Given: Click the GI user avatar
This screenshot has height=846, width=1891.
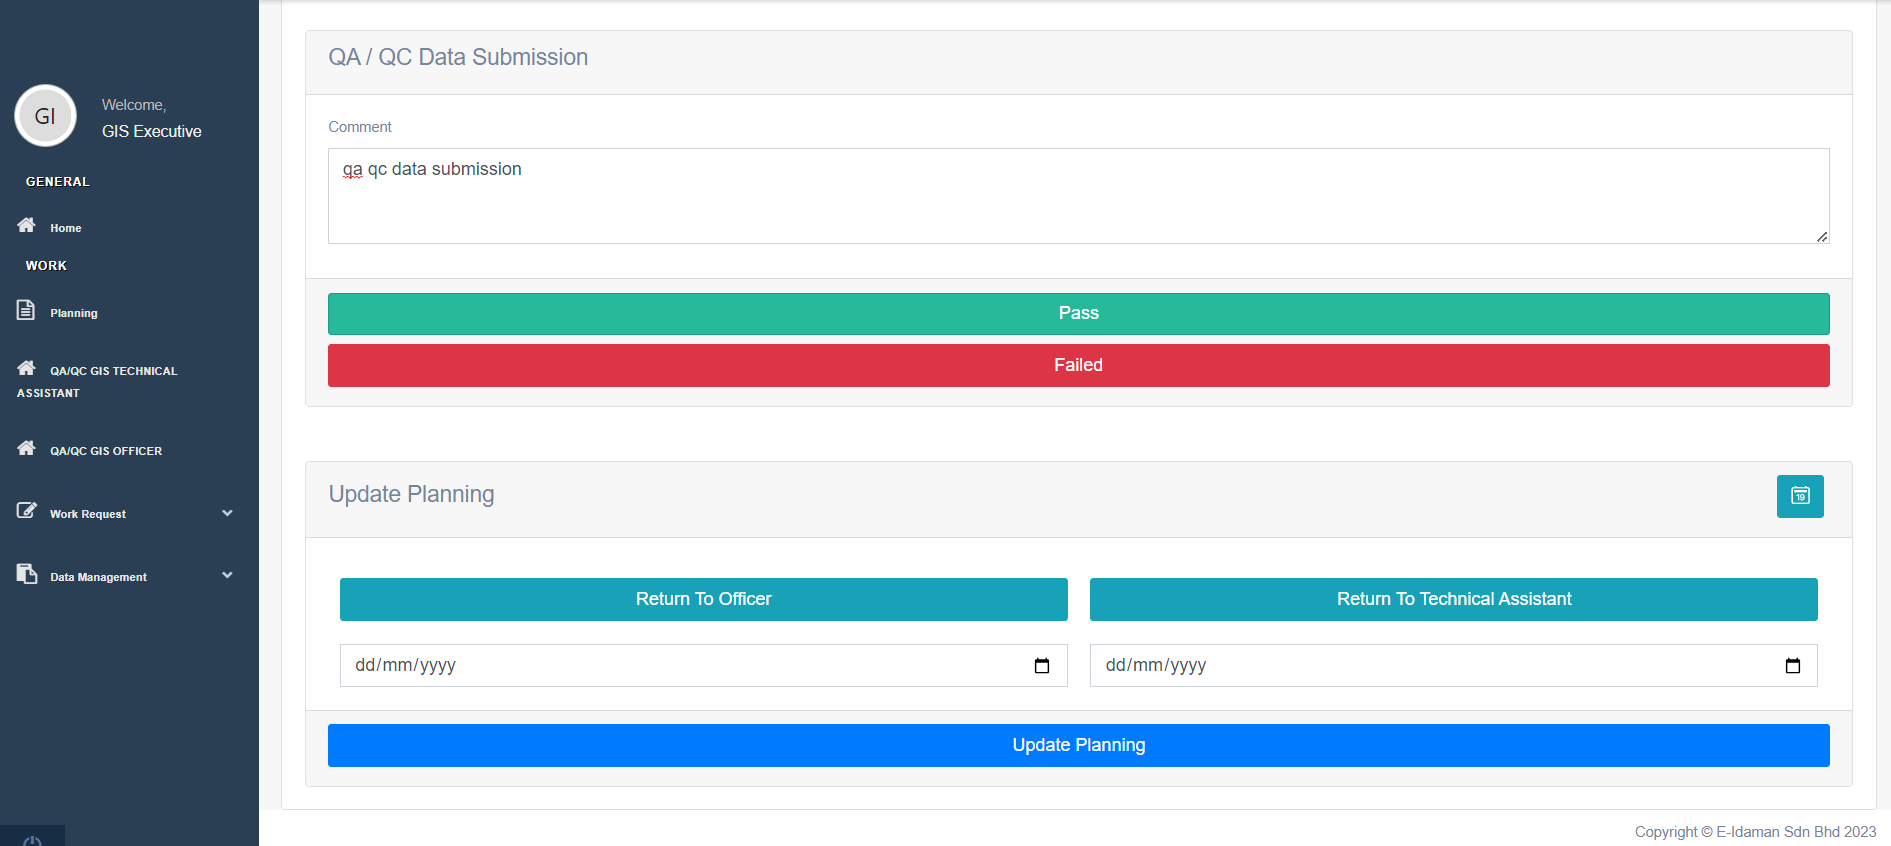Looking at the screenshot, I should (x=45, y=116).
